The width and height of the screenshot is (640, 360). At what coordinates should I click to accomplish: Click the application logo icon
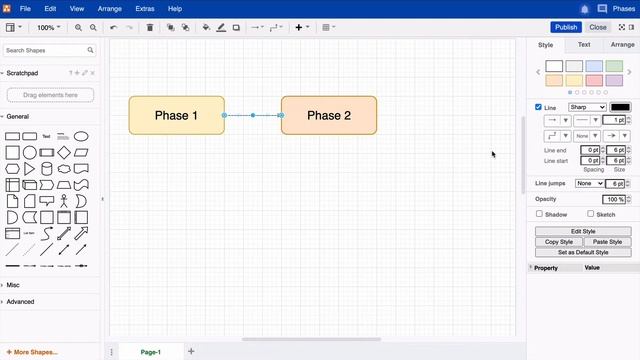click(x=7, y=9)
